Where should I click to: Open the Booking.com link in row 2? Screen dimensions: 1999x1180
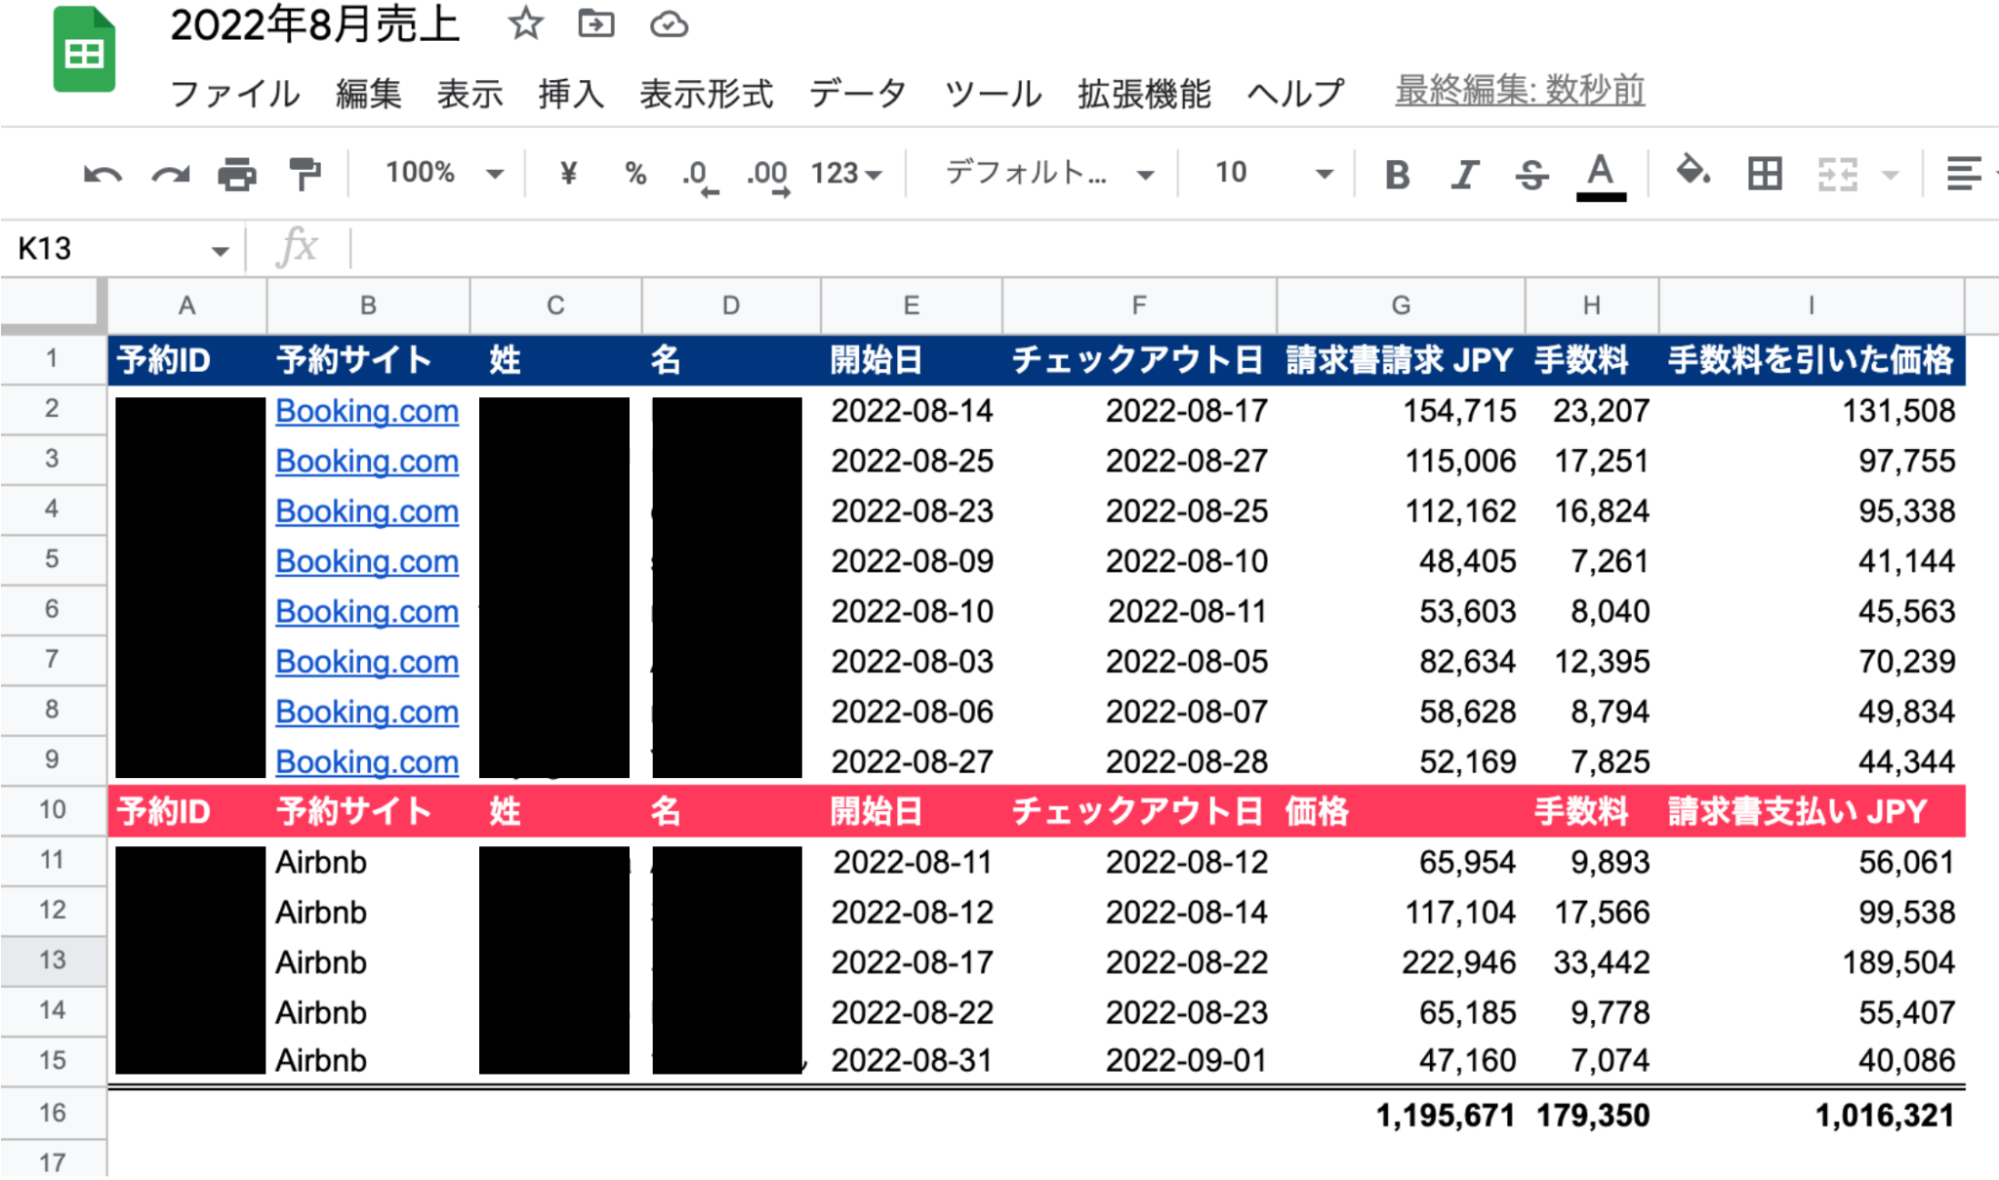click(x=367, y=411)
